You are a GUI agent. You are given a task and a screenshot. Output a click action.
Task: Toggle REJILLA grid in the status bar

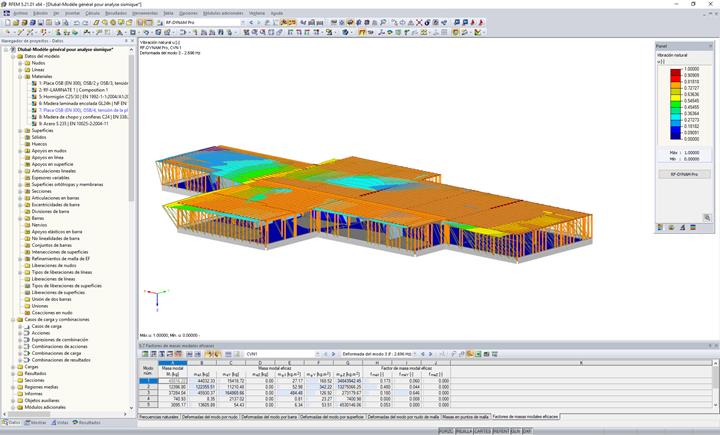pyautogui.click(x=464, y=431)
